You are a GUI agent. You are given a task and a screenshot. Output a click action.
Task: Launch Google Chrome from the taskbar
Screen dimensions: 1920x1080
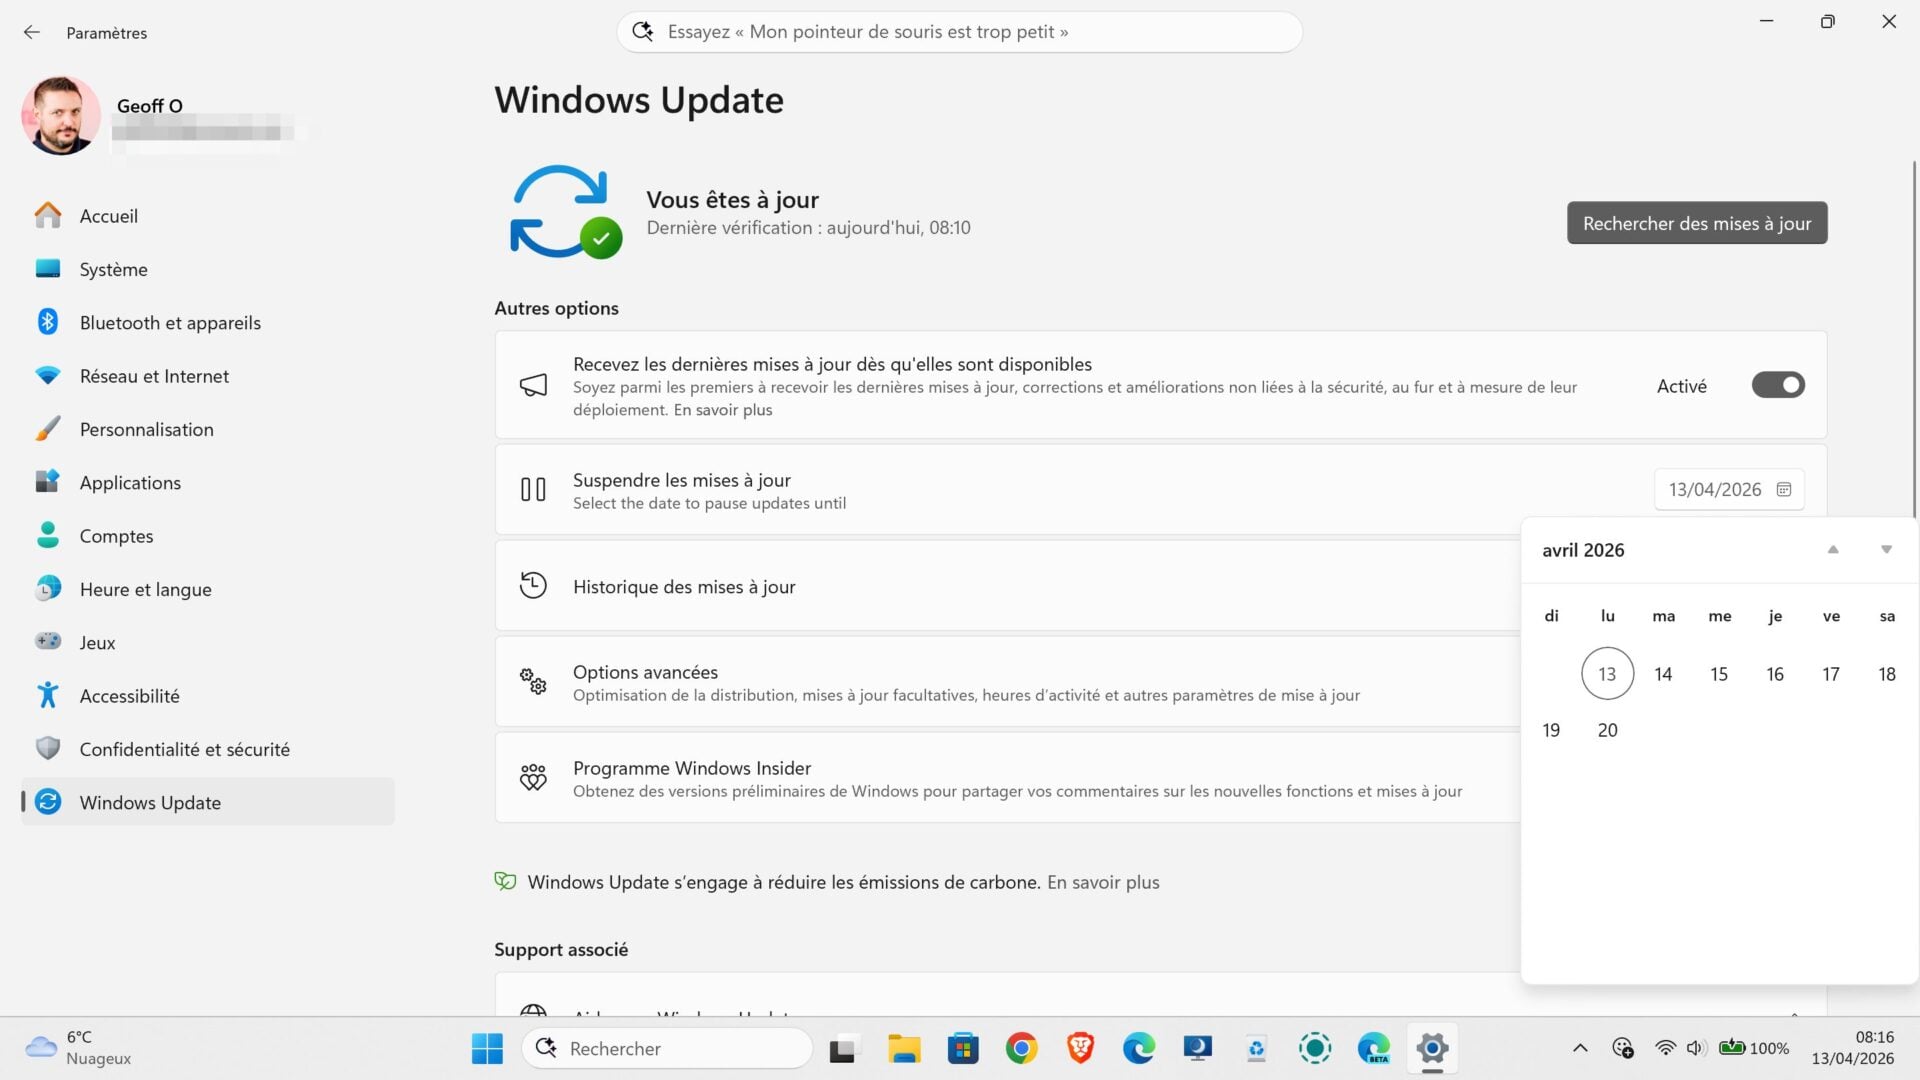(1021, 1048)
